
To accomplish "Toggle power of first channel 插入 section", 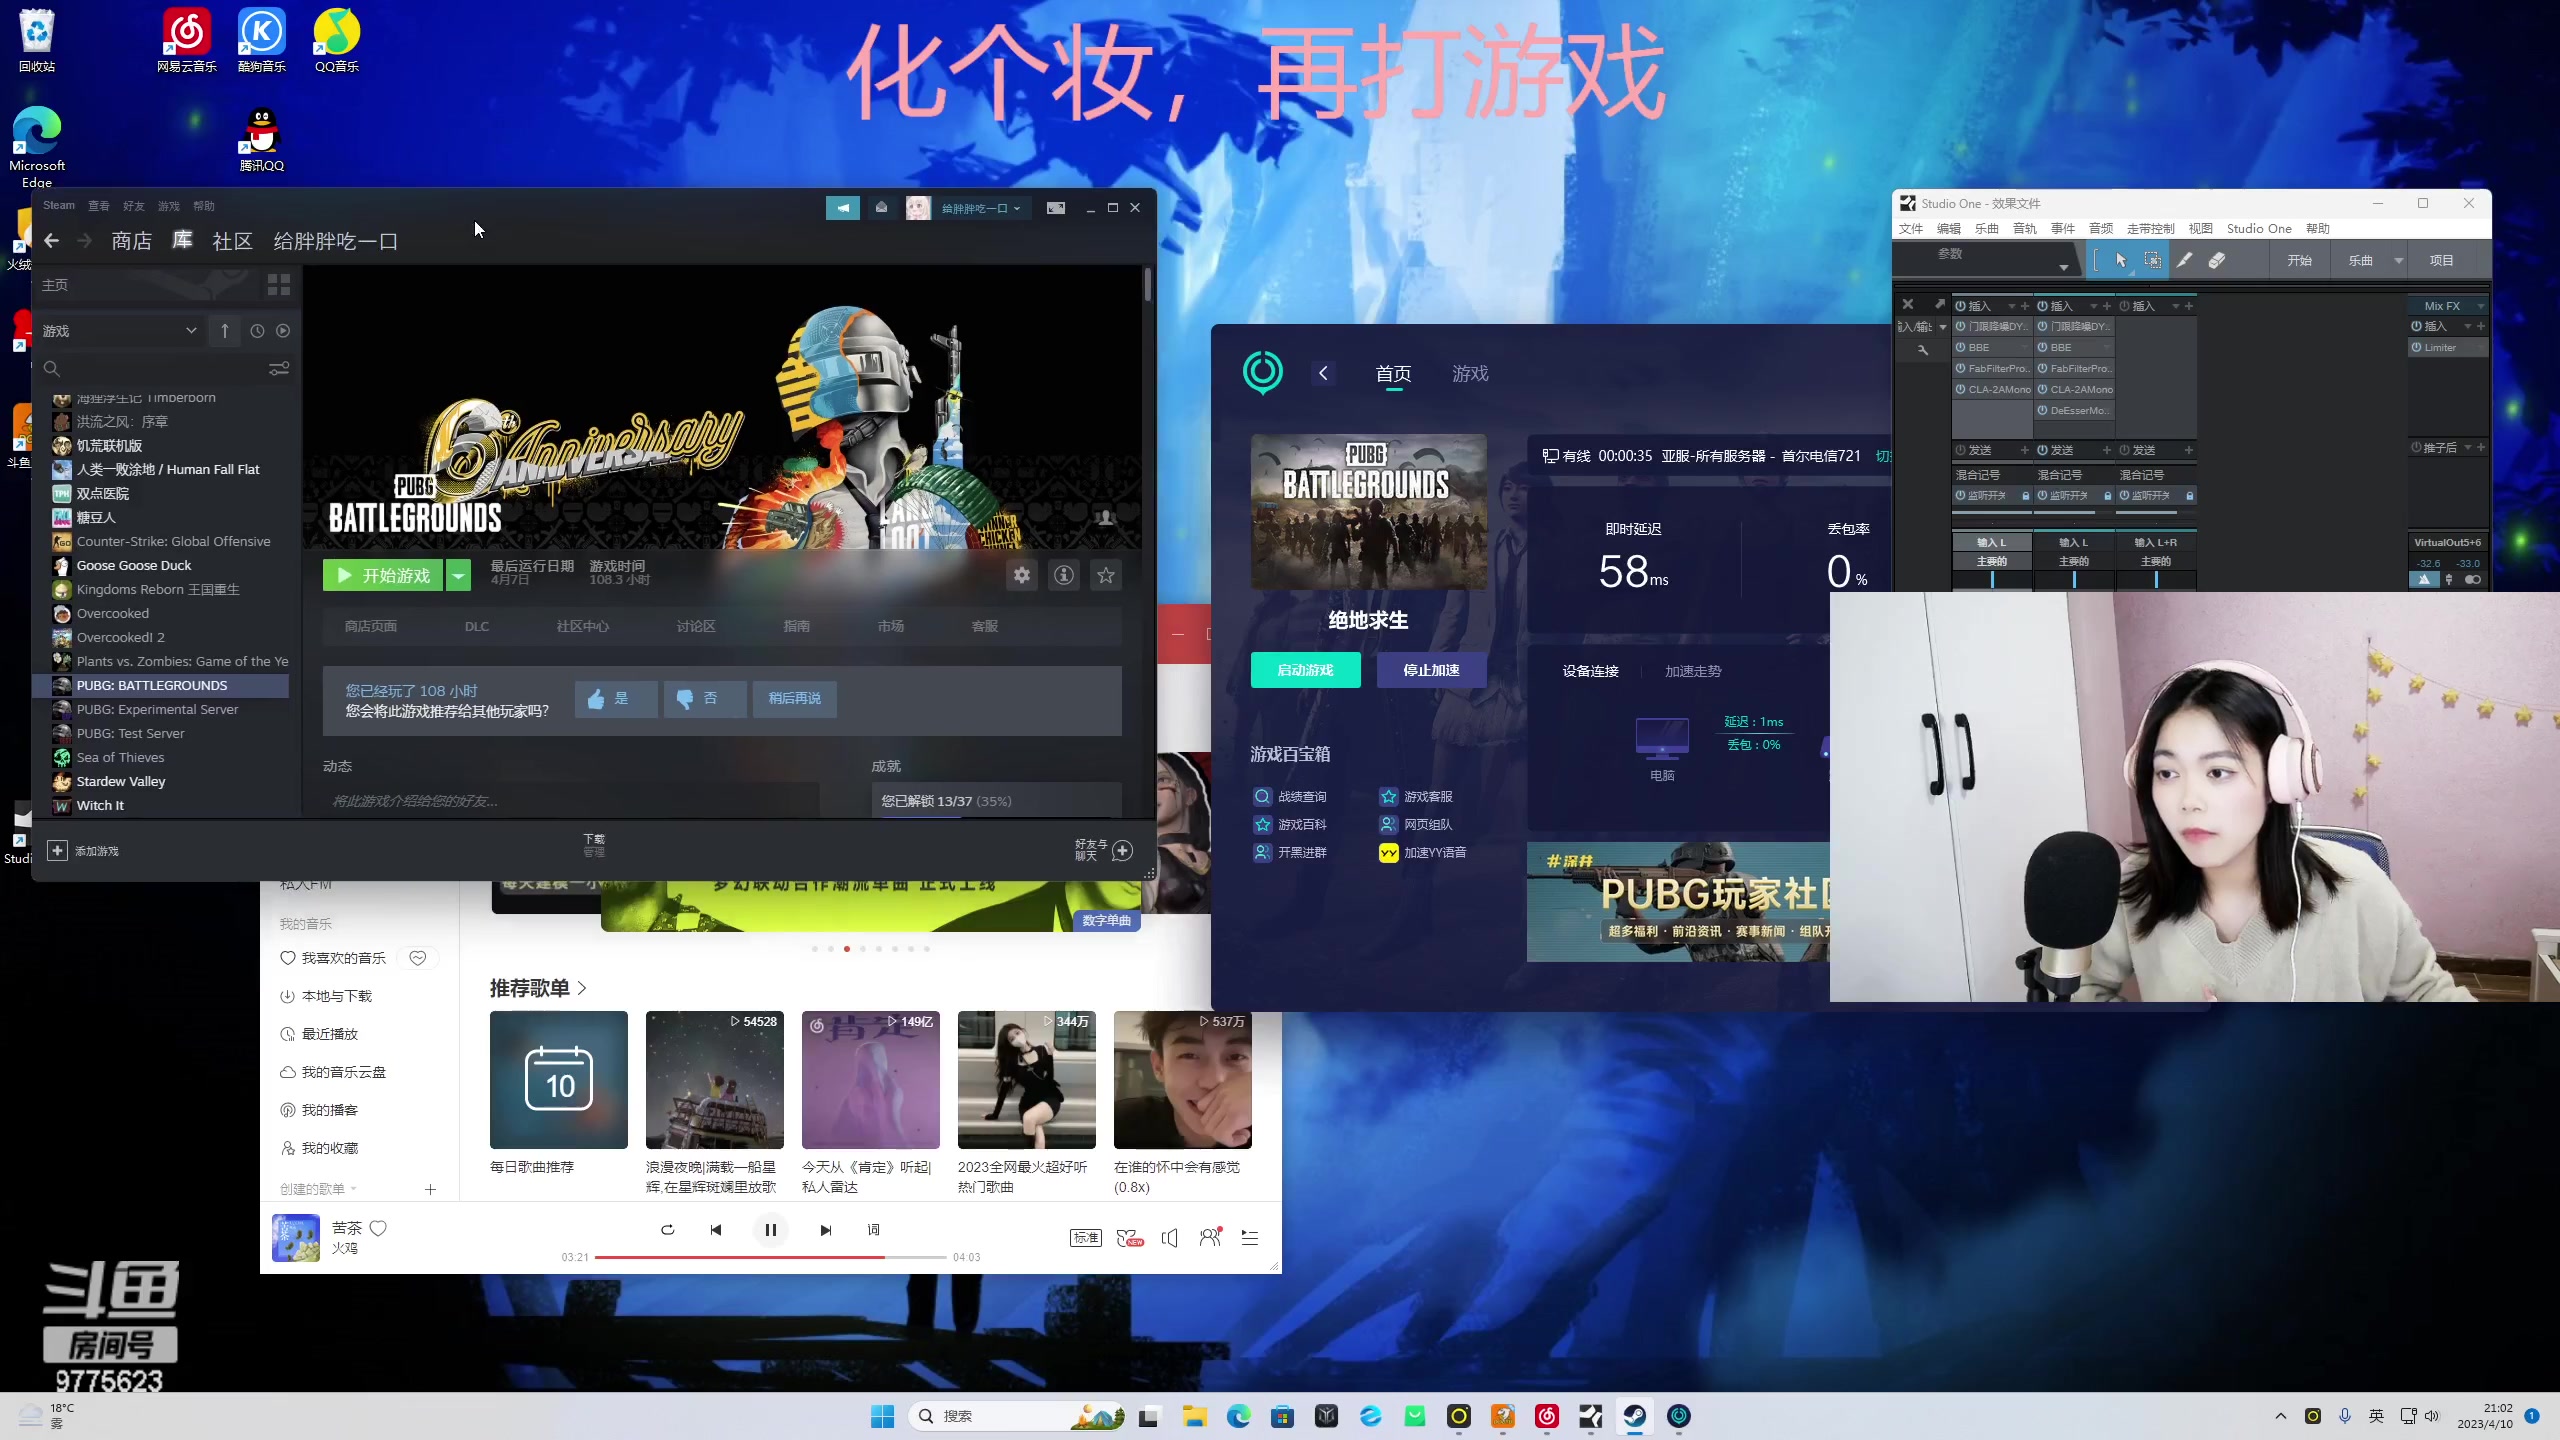I will click(x=1961, y=306).
